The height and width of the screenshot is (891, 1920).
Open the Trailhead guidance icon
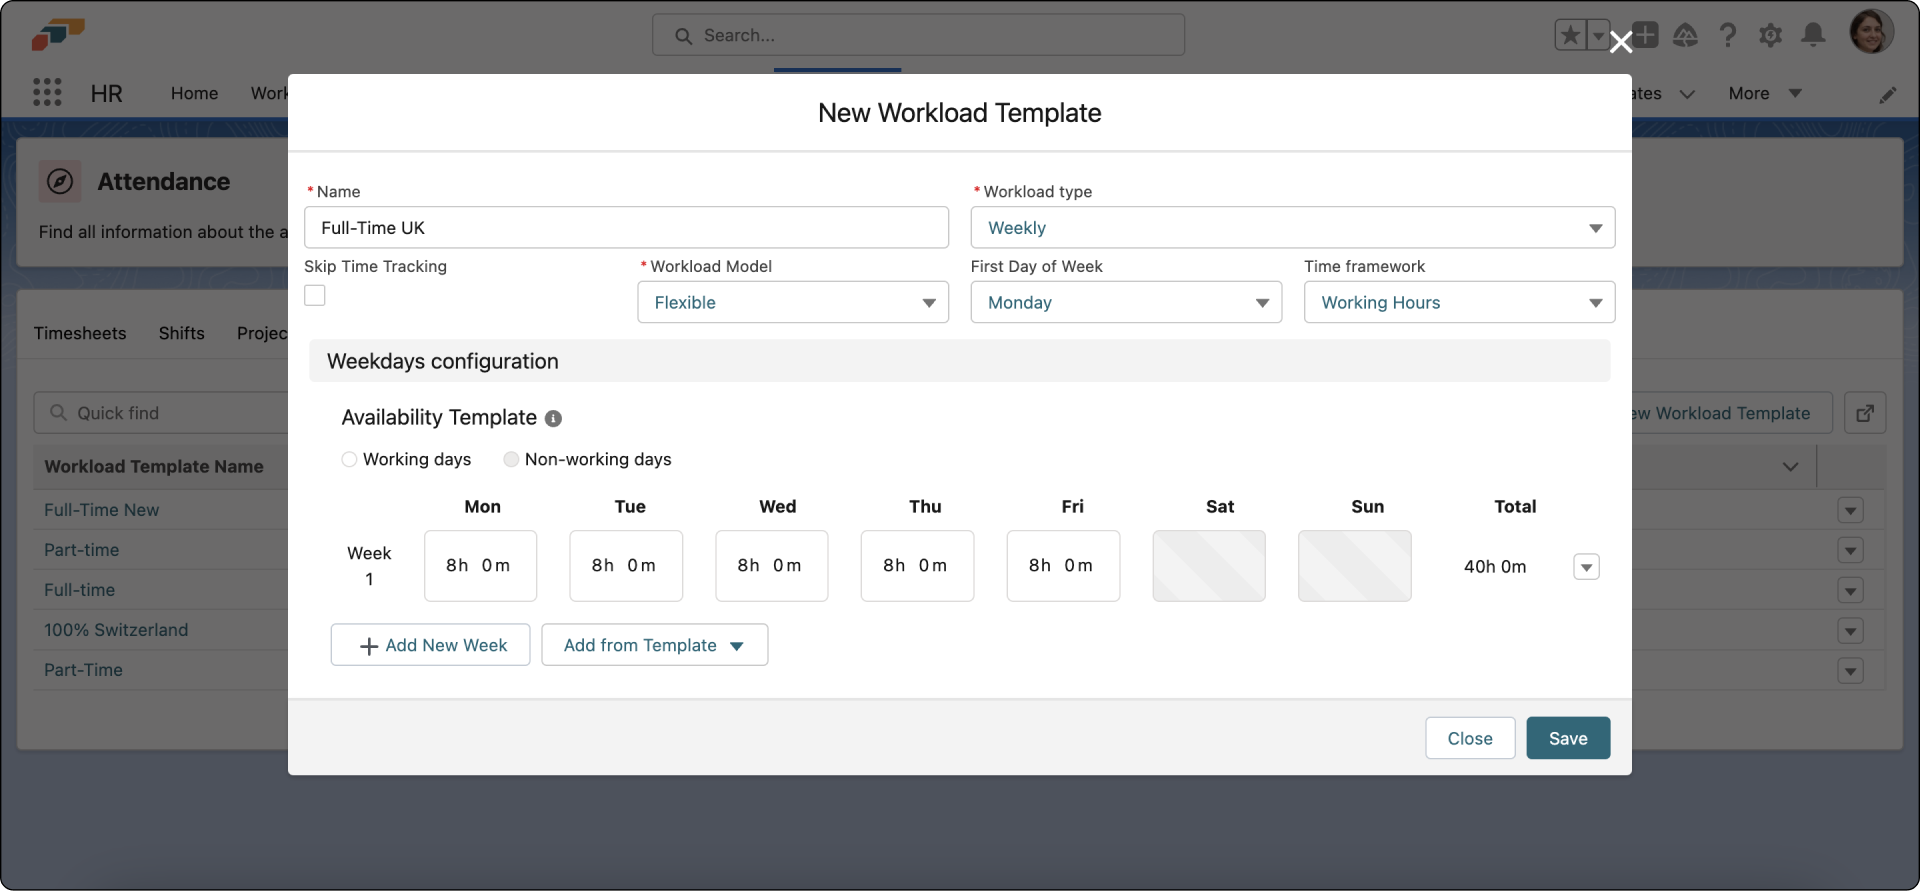point(1685,36)
